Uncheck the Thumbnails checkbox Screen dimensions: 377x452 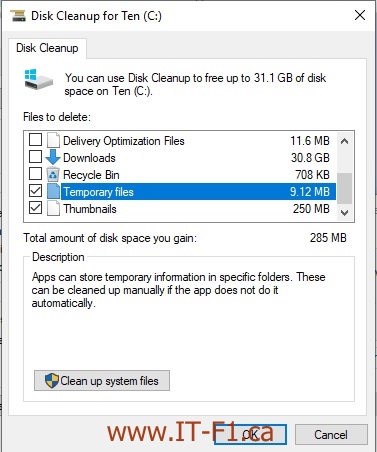[x=35, y=208]
